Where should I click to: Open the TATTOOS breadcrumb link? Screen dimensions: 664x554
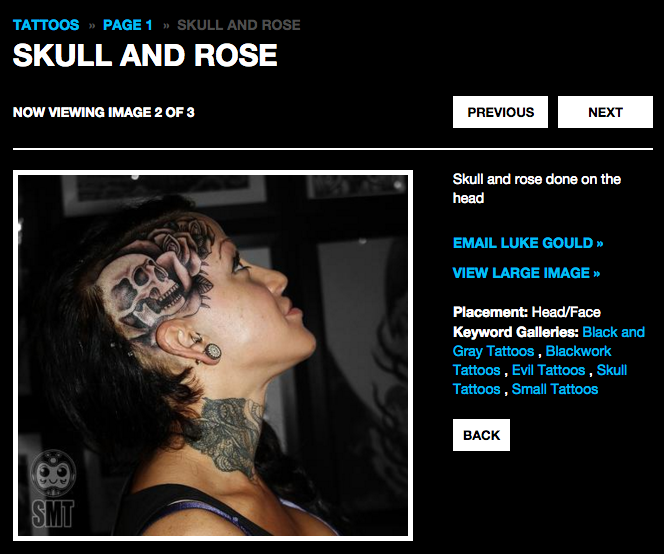click(46, 25)
